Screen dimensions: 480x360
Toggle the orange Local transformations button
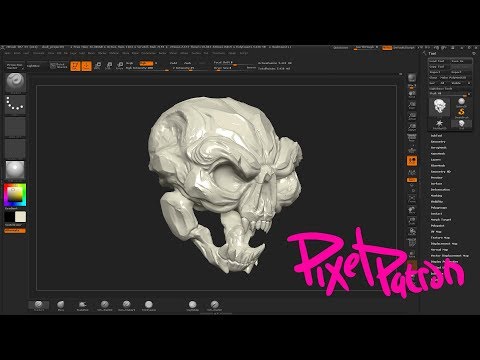click(412, 161)
